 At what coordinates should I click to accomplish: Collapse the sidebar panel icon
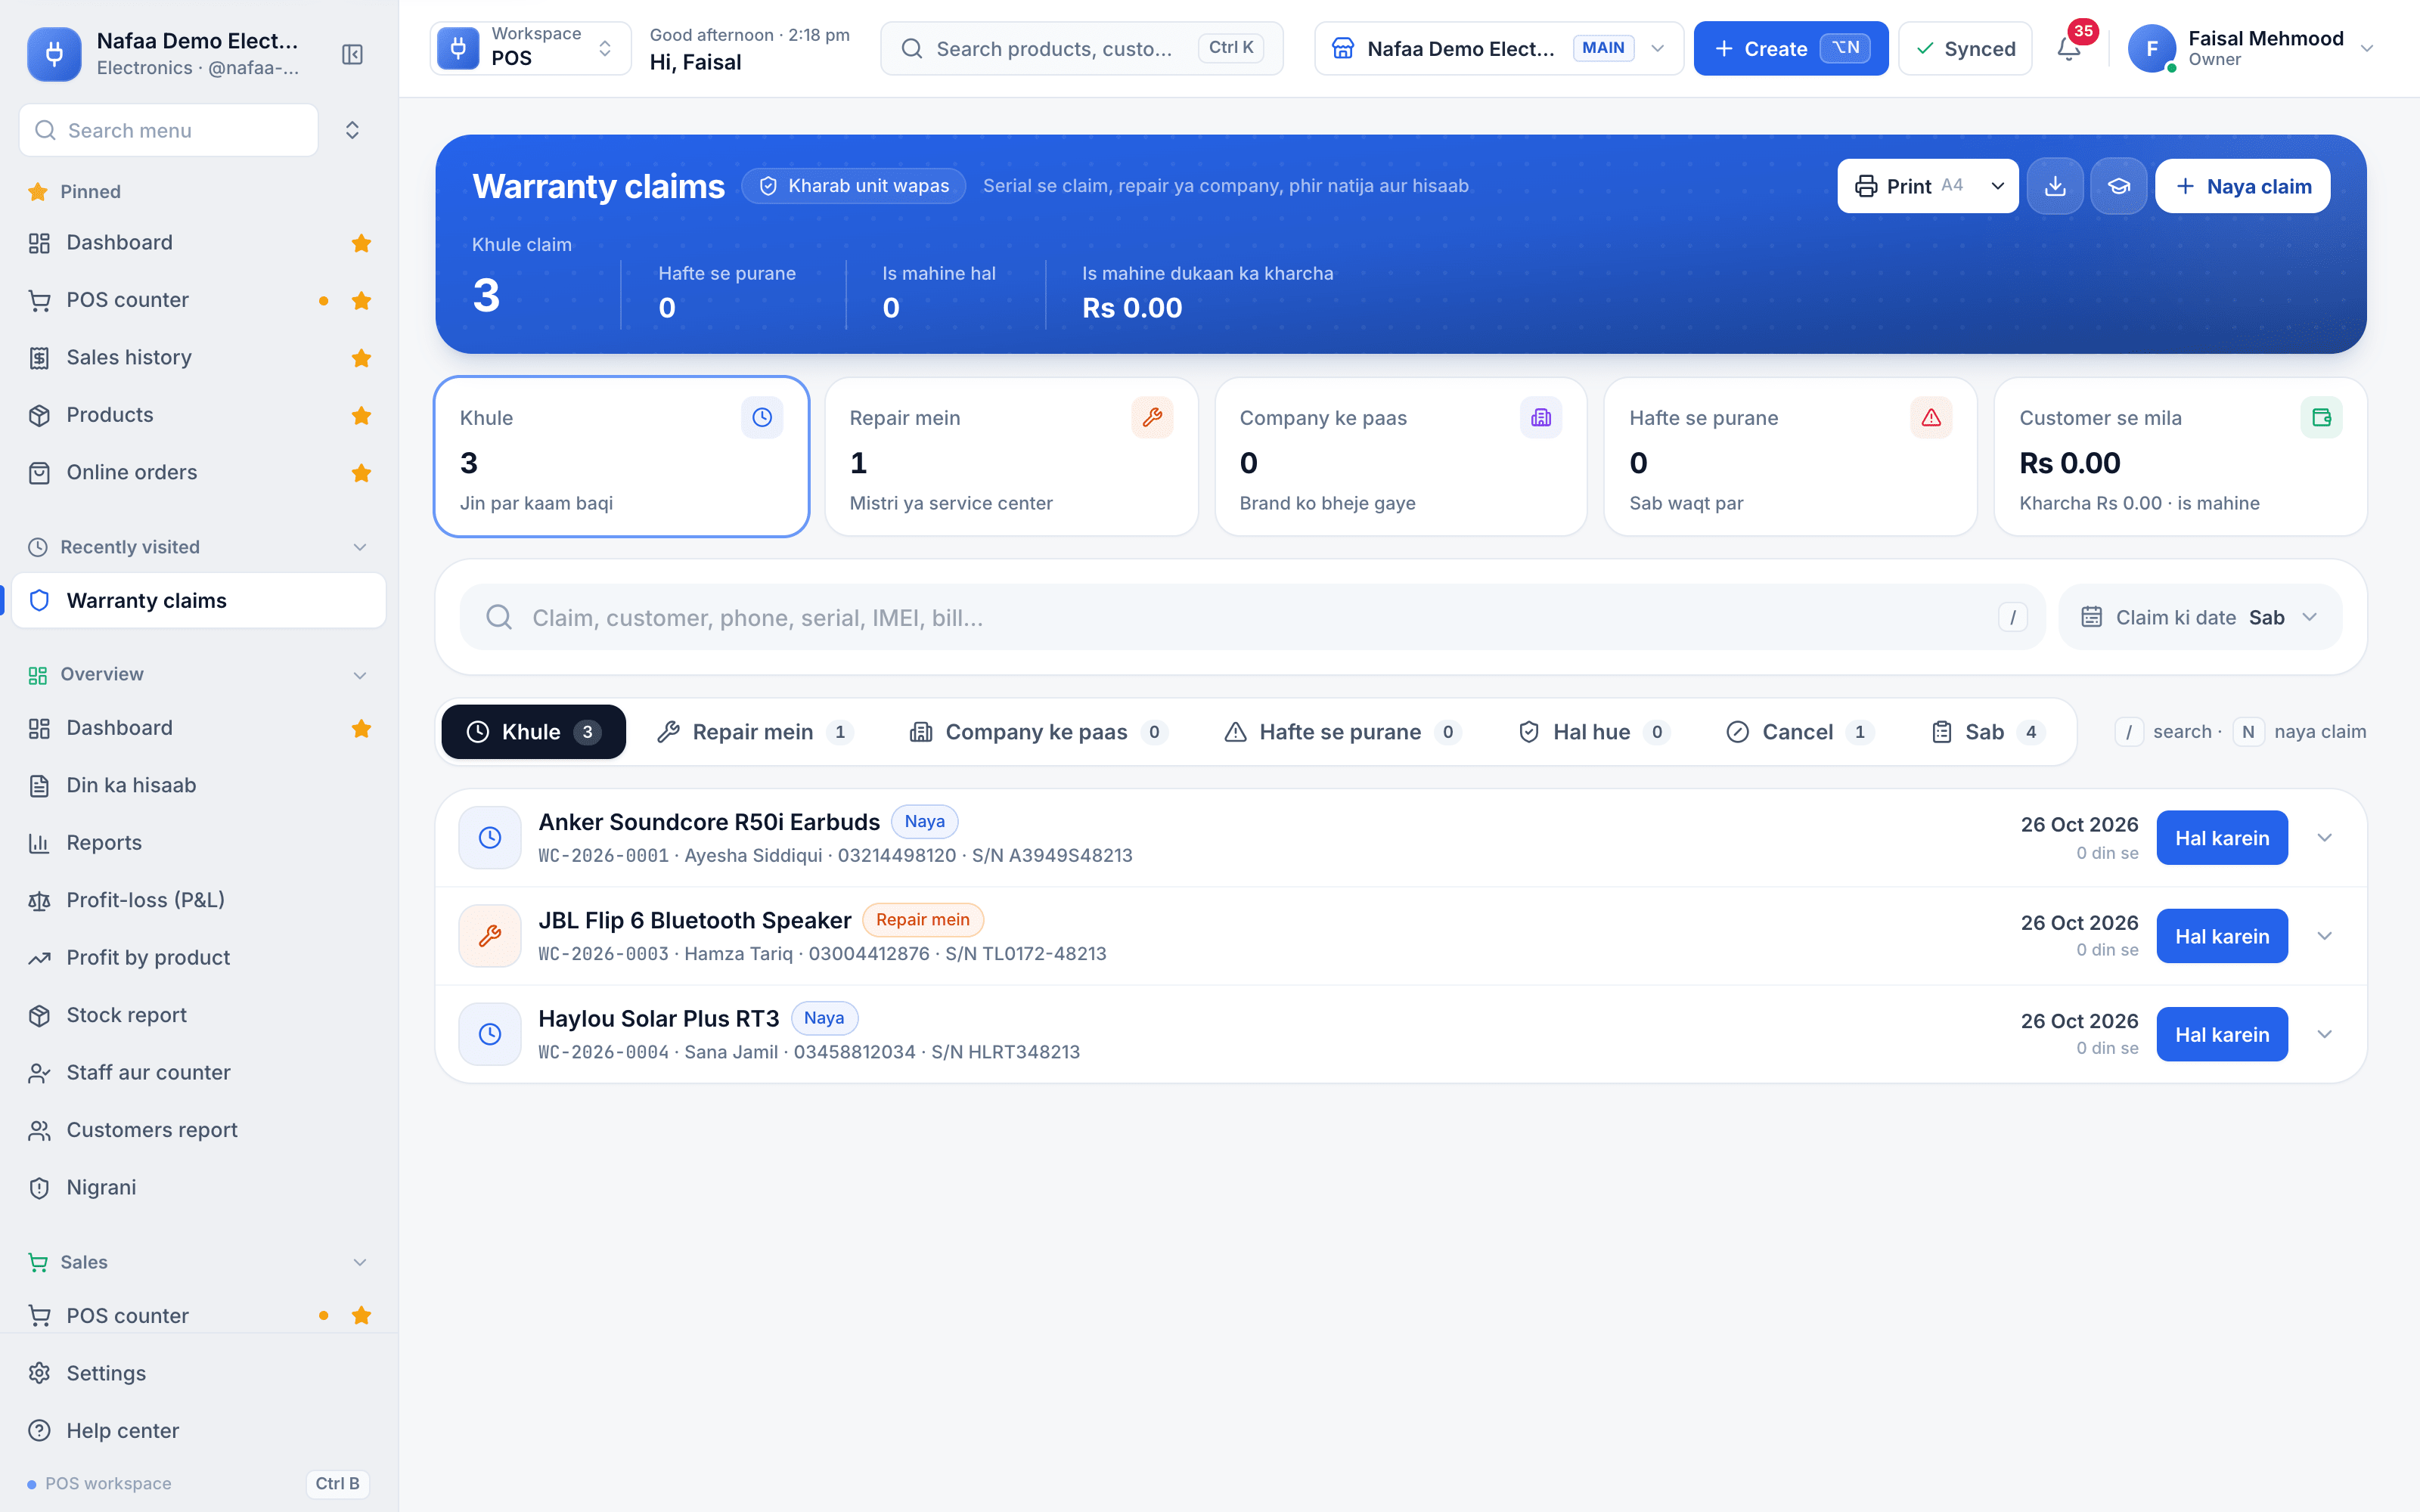pos(352,54)
